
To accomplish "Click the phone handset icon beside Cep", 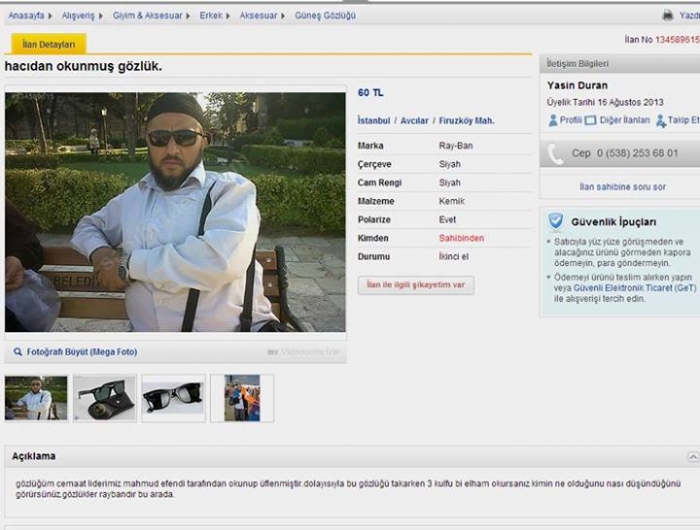I will (555, 154).
